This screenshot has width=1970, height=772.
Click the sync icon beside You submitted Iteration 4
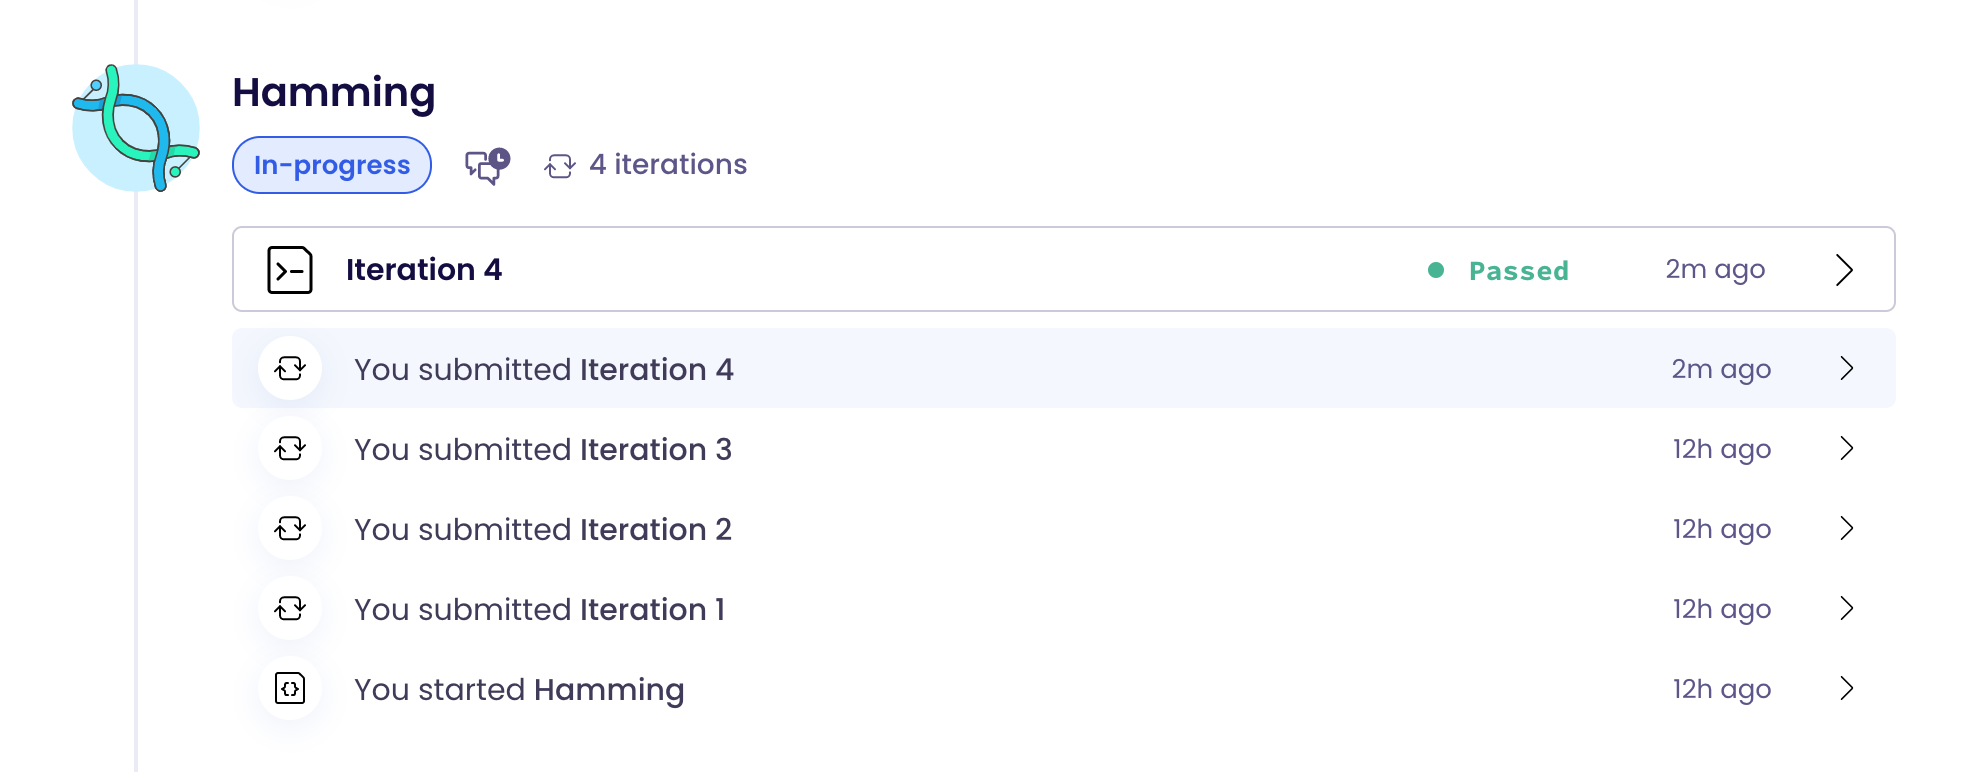(289, 368)
